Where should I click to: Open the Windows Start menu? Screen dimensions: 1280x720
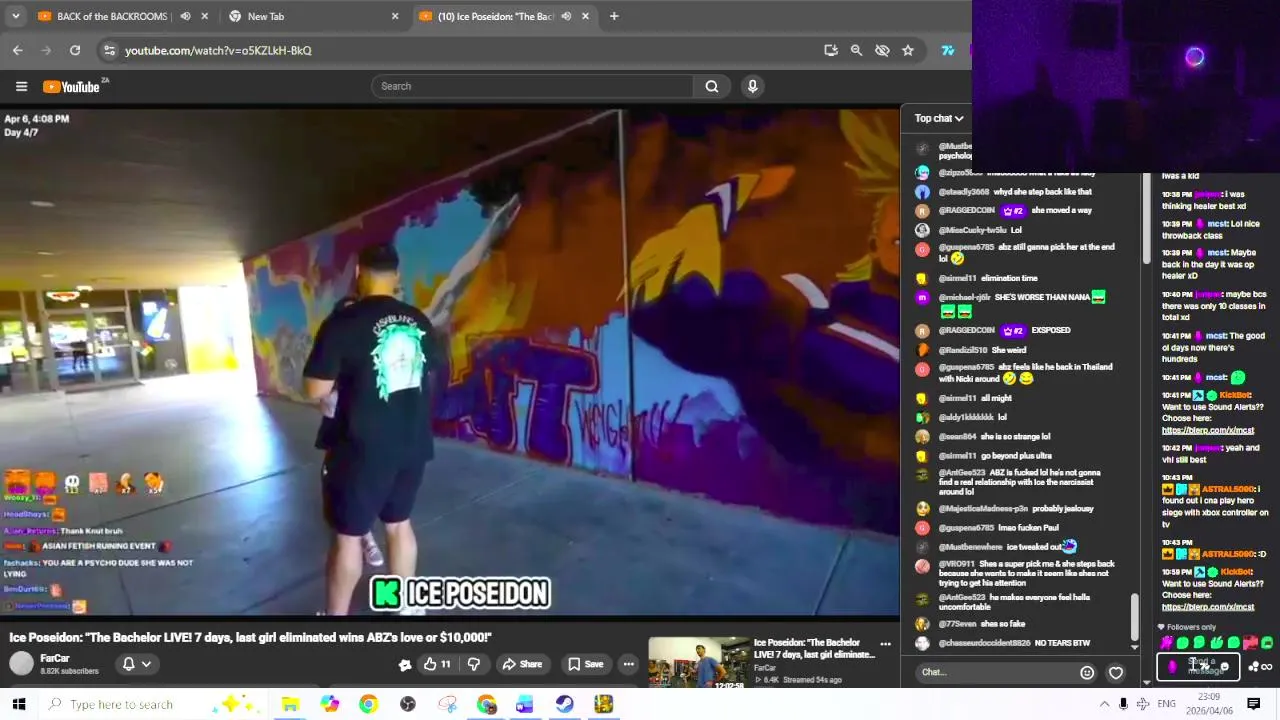coord(18,704)
